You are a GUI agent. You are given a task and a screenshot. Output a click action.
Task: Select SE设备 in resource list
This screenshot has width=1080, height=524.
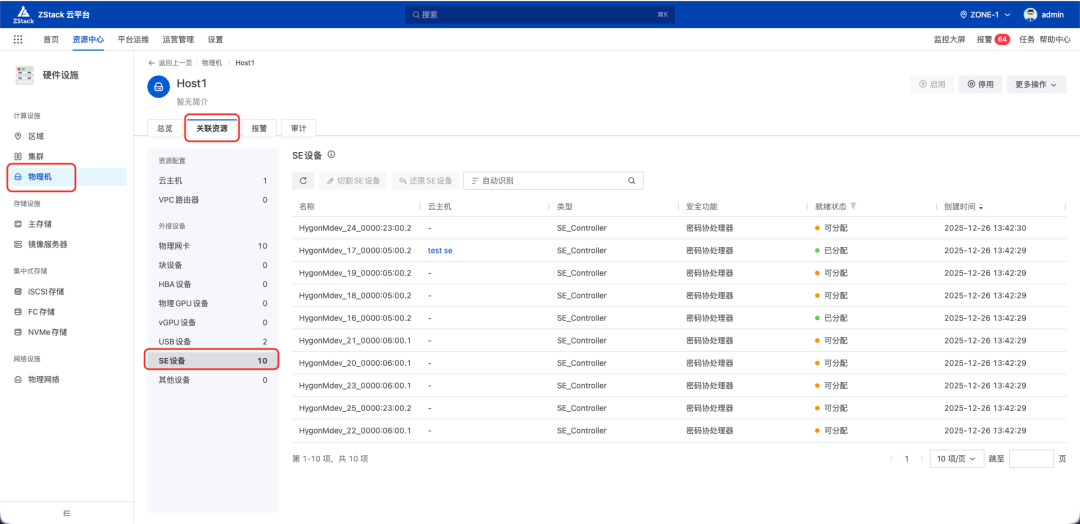(x=211, y=360)
